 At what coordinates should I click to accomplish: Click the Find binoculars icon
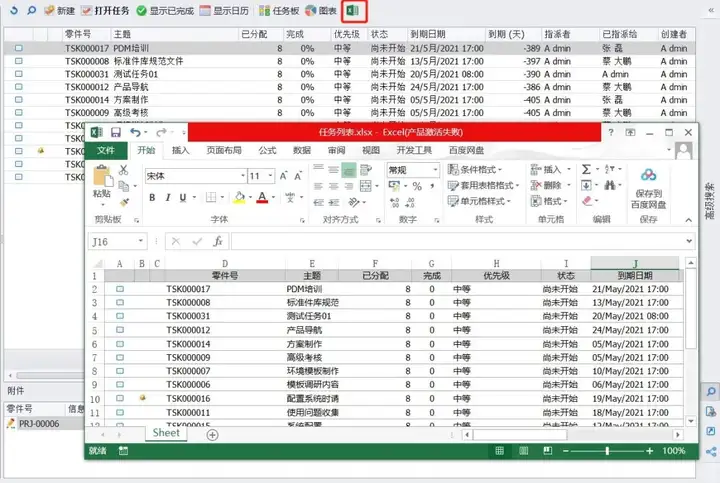point(610,185)
